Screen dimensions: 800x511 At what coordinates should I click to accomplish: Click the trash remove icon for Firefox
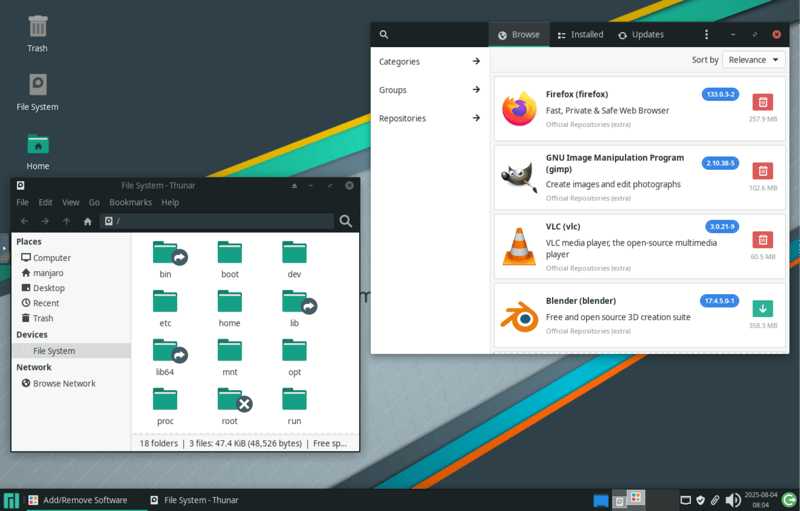pos(762,102)
